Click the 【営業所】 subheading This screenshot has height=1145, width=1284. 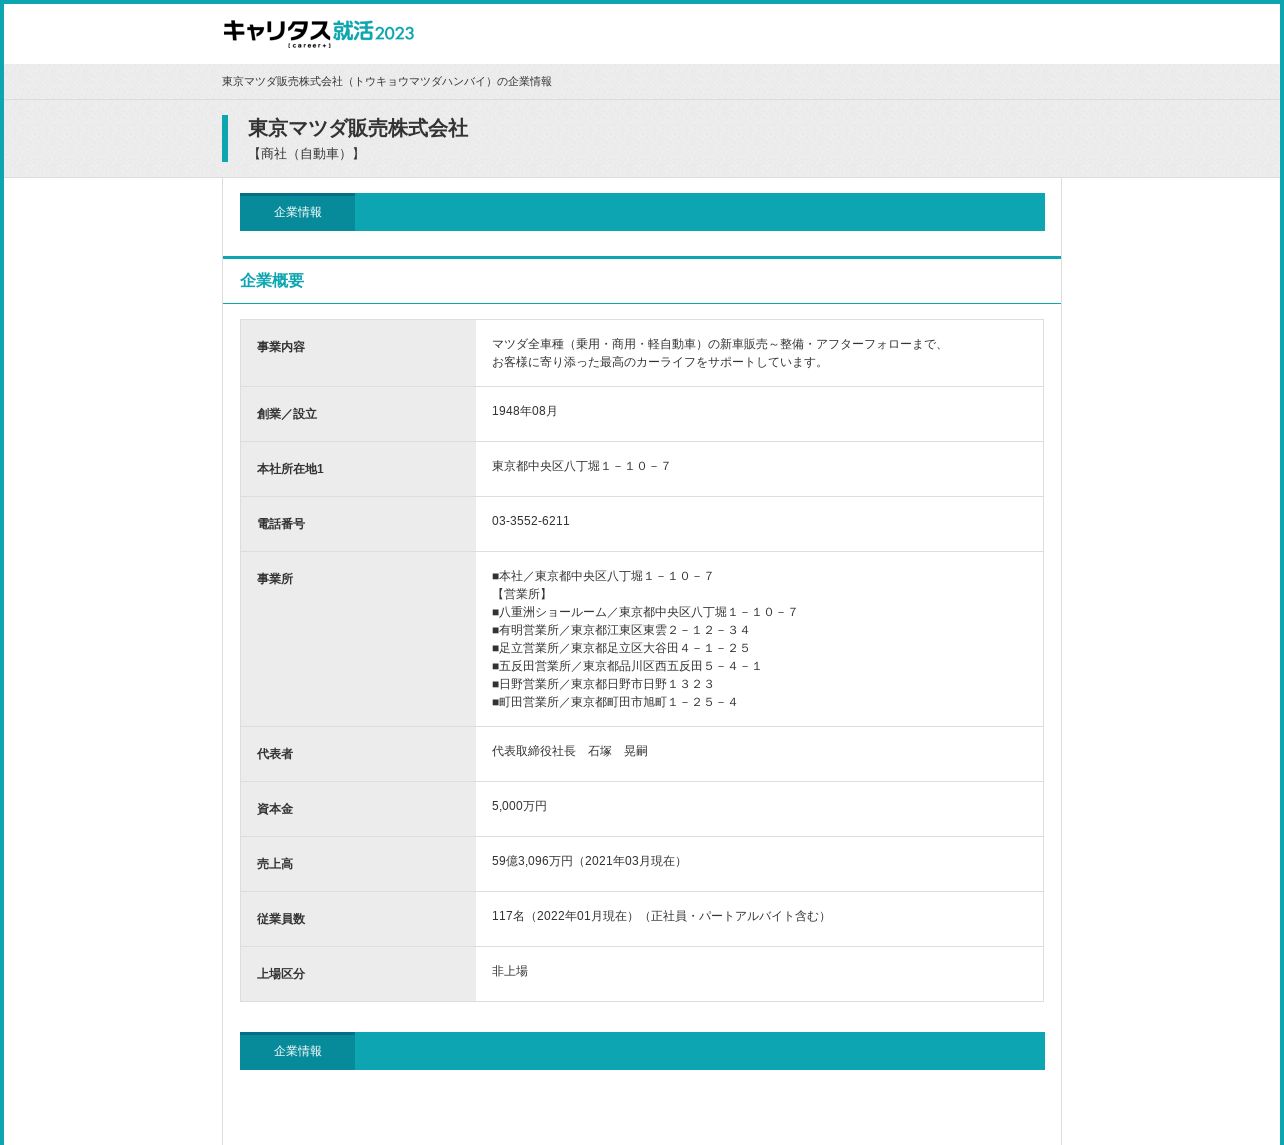pyautogui.click(x=522, y=594)
